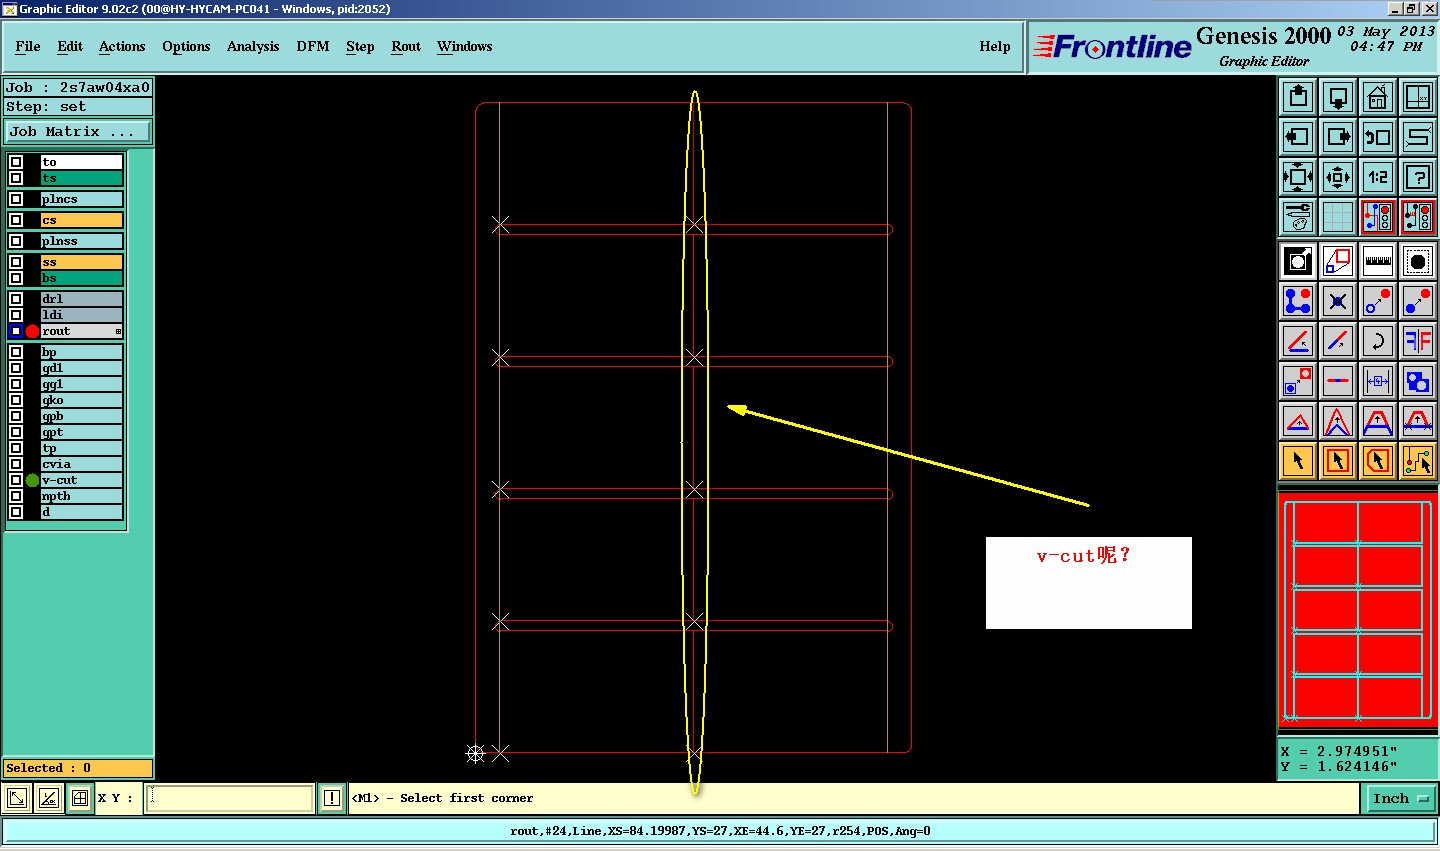
Task: Select the layer name plncs
Action: [82, 199]
